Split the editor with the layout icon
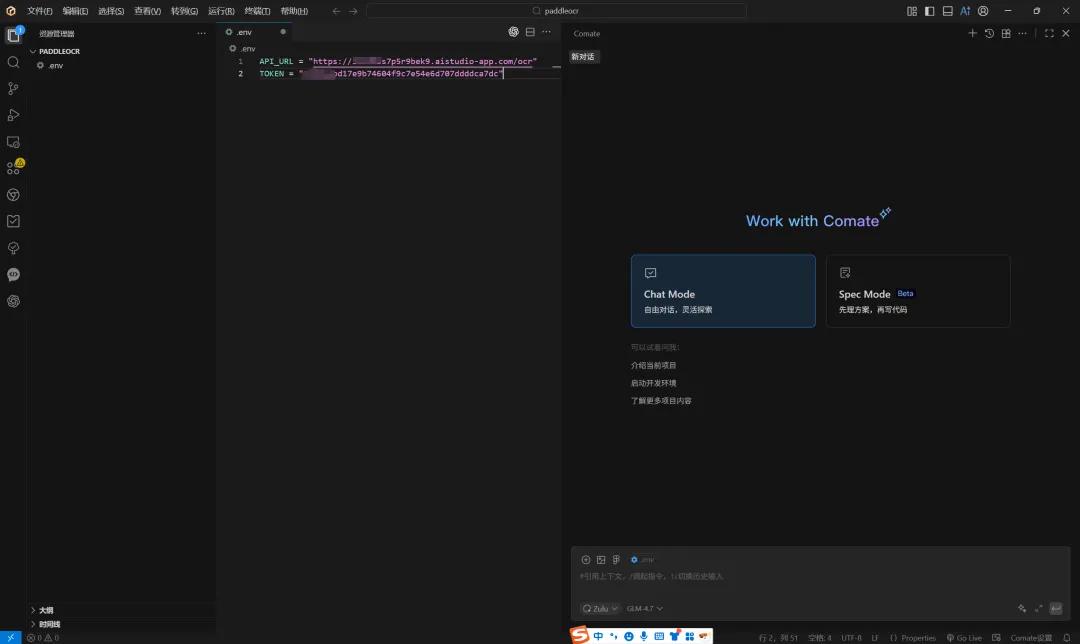This screenshot has height=644, width=1080. coord(530,32)
